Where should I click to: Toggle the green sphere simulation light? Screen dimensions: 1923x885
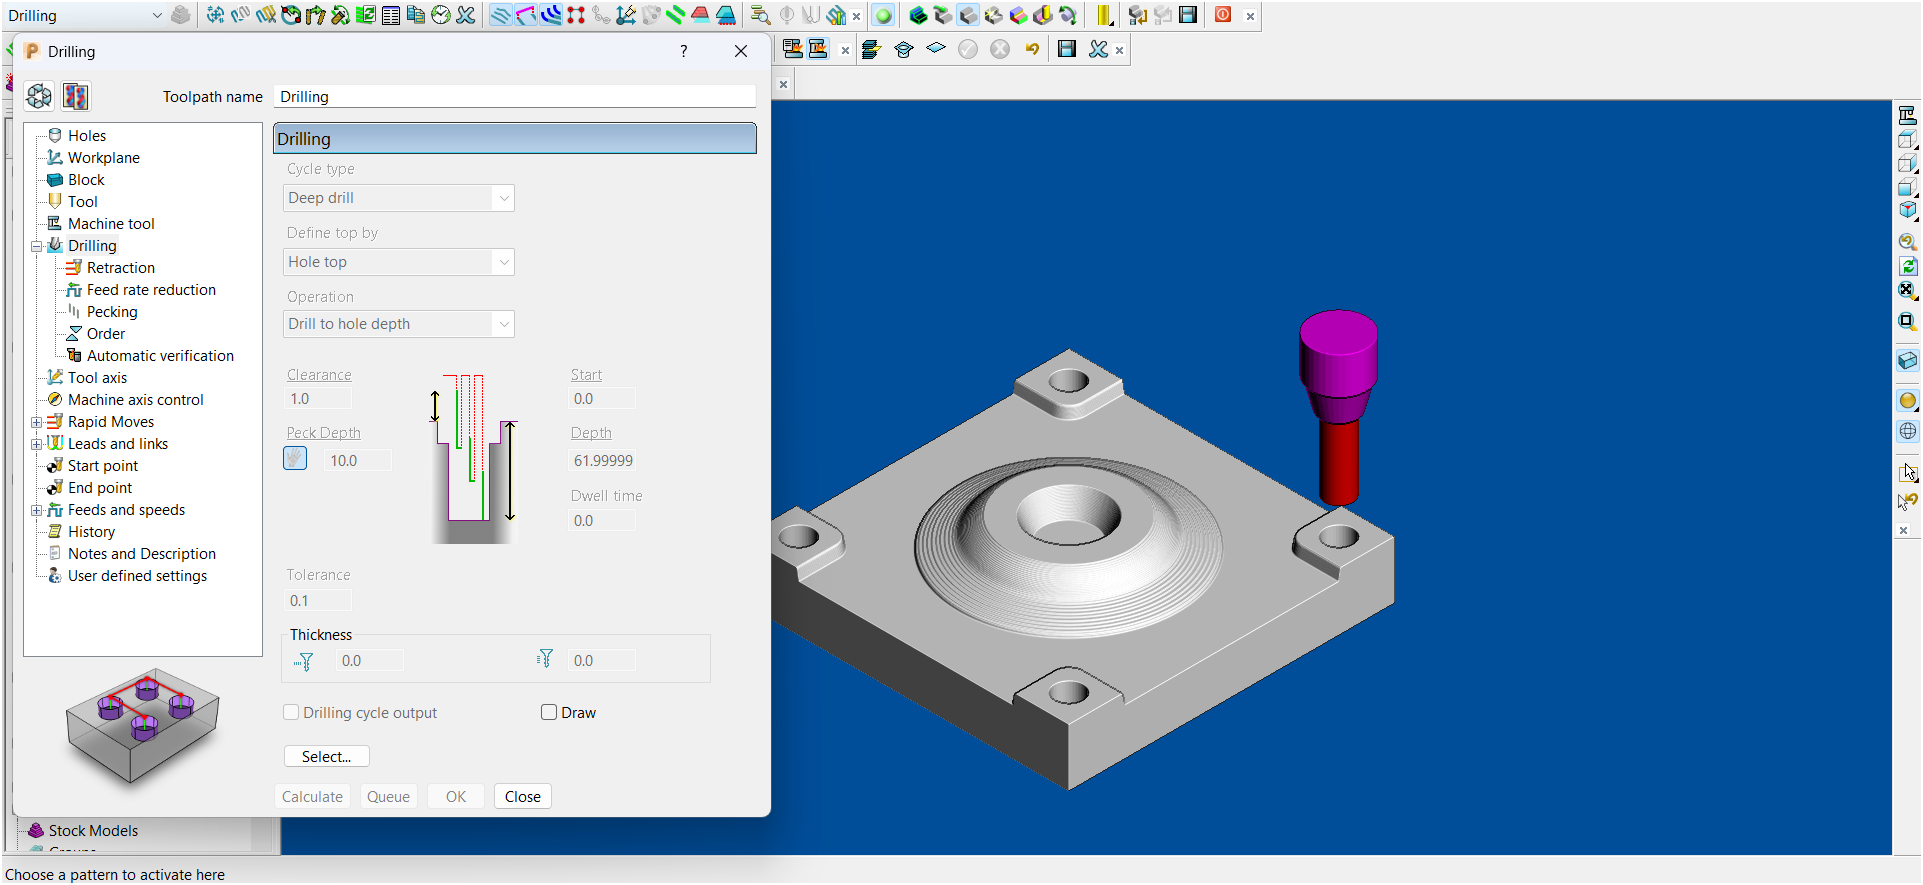(883, 15)
